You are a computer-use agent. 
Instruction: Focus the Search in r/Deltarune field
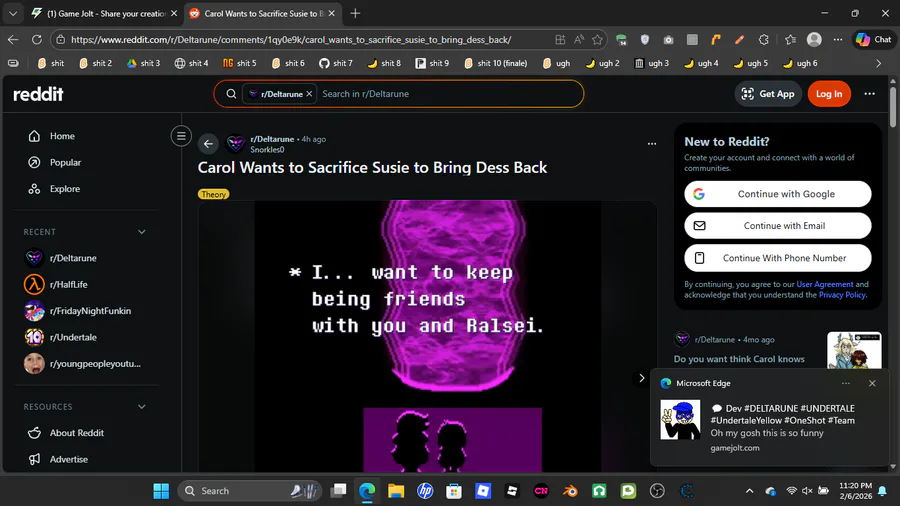(x=449, y=94)
